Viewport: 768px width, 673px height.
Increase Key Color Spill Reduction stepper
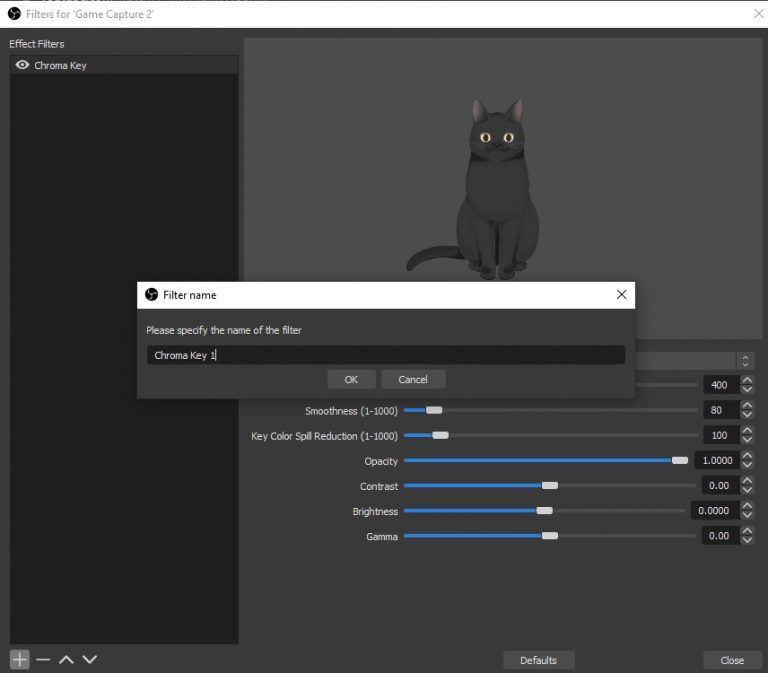[747, 430]
